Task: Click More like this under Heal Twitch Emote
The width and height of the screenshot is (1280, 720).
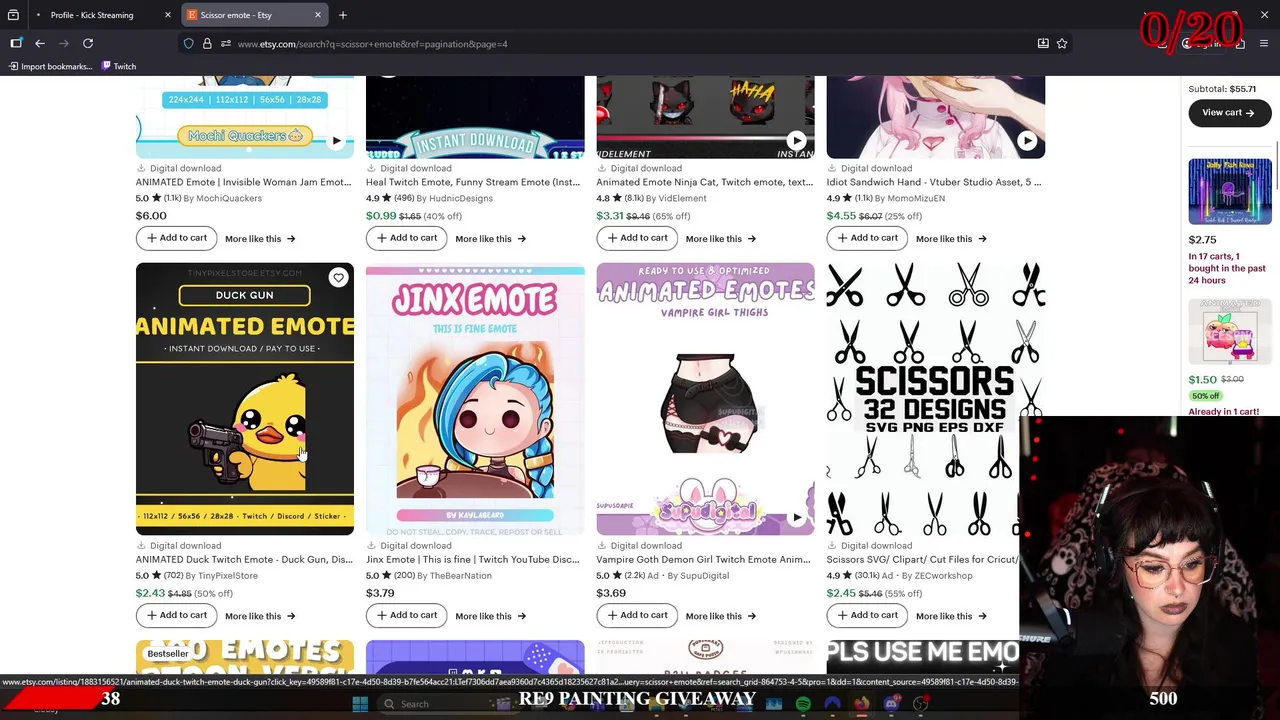Action: (490, 239)
